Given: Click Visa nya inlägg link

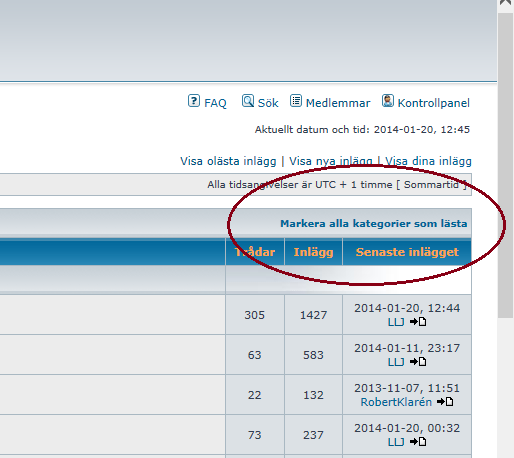Looking at the screenshot, I should tap(331, 161).
